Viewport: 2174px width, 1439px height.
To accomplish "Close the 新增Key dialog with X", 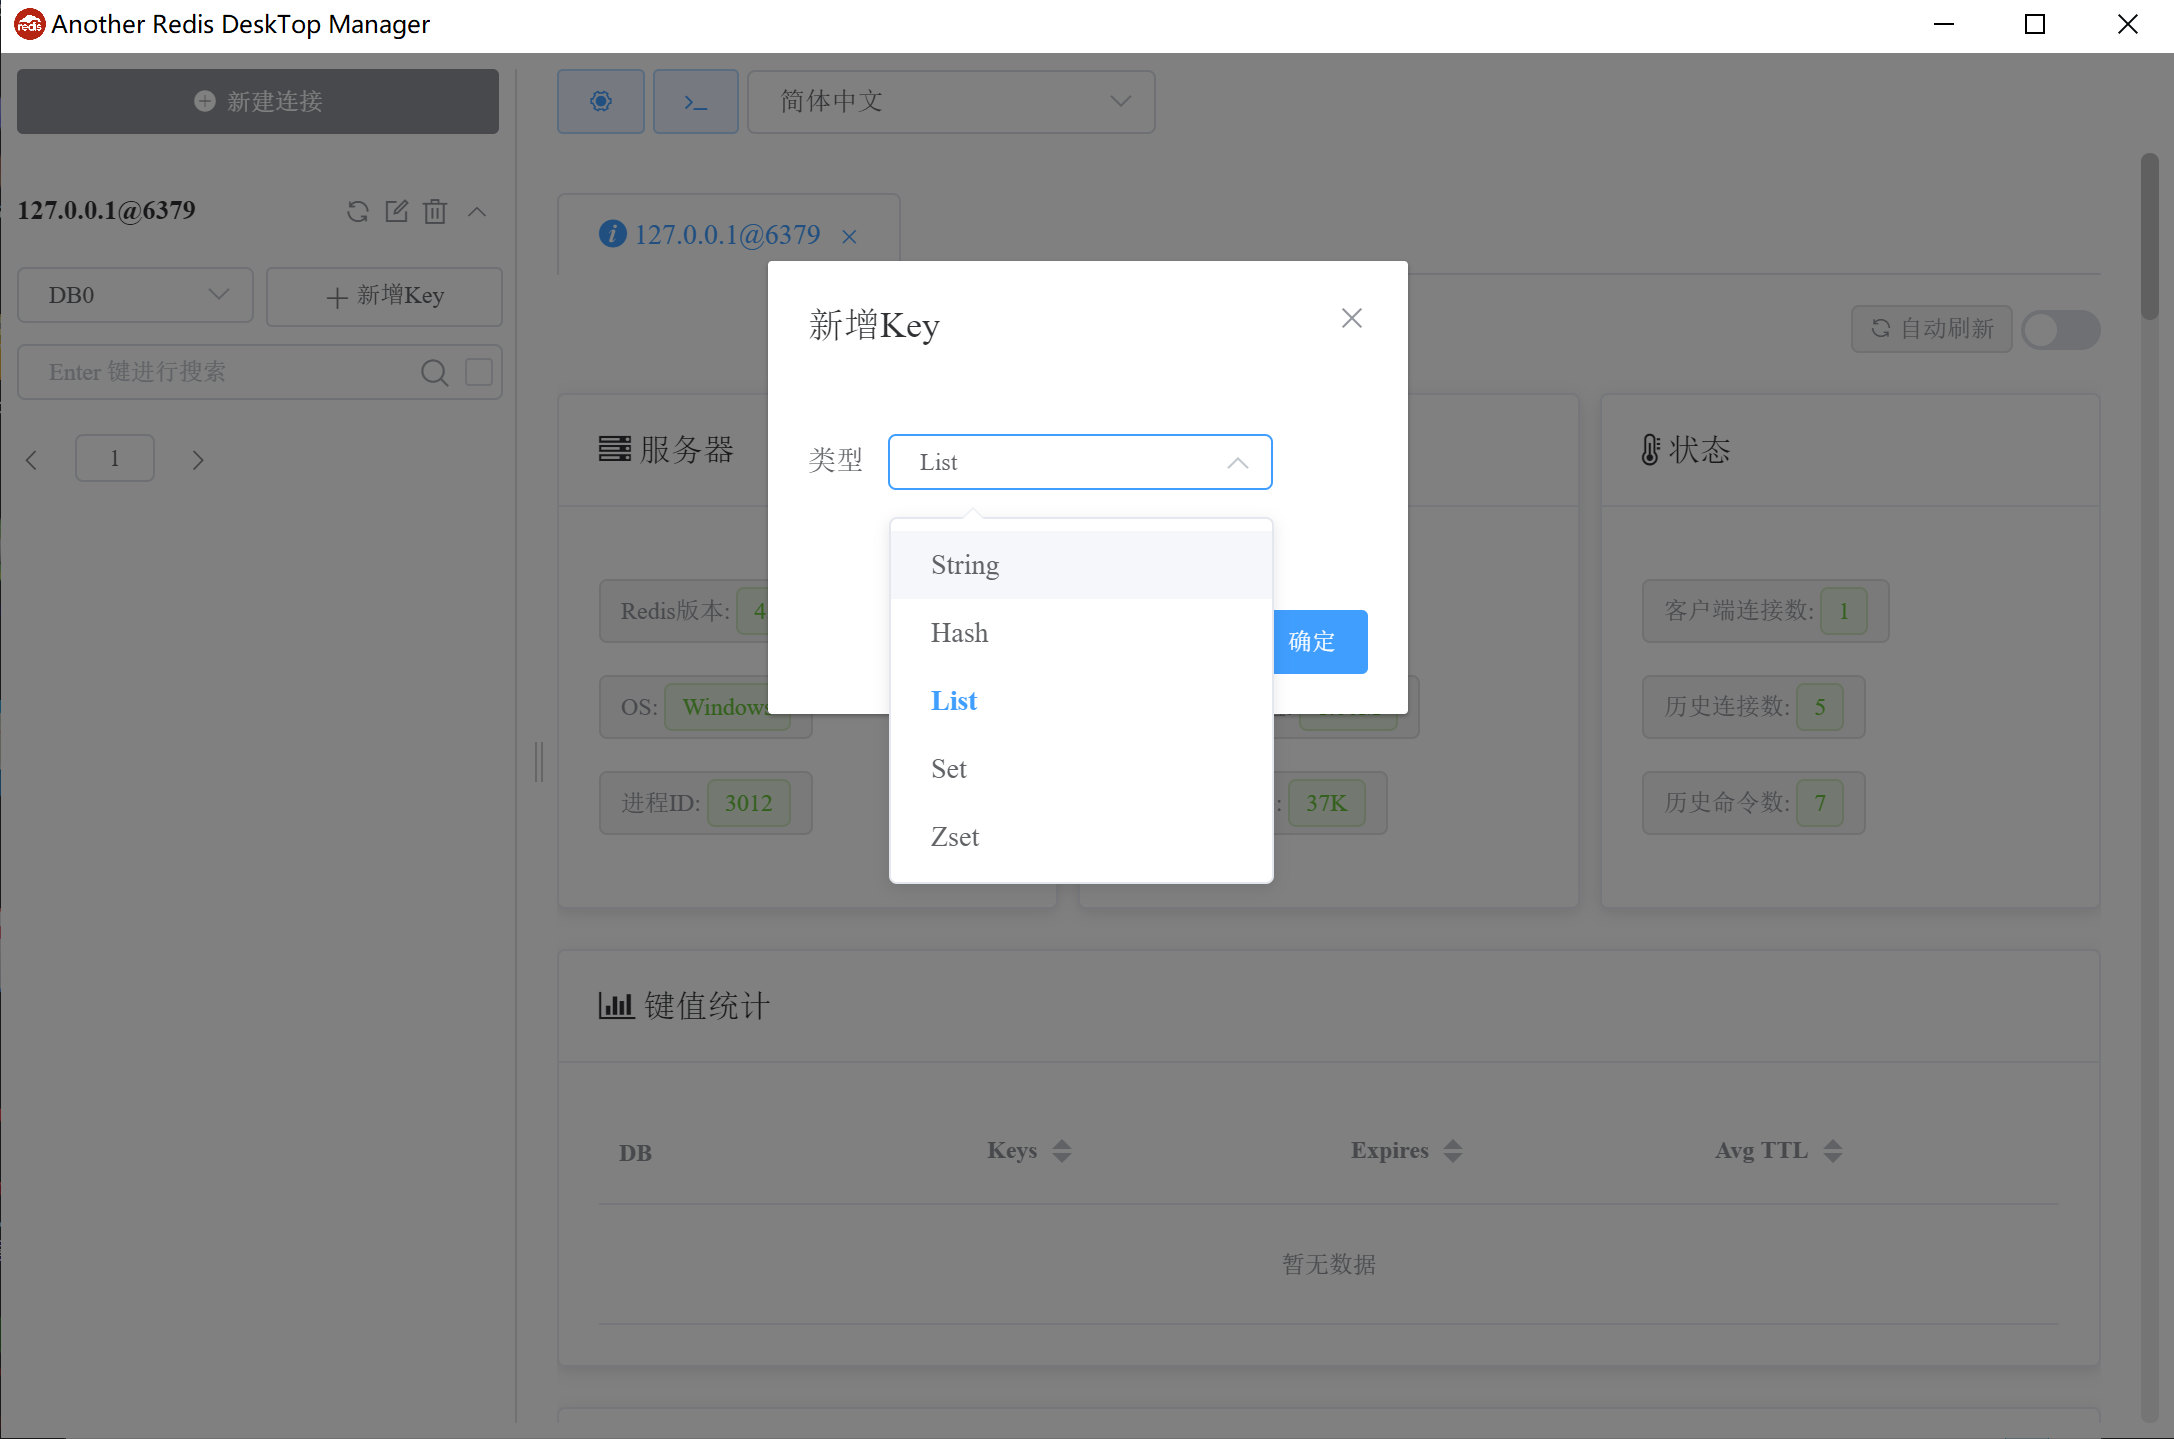I will 1351,318.
